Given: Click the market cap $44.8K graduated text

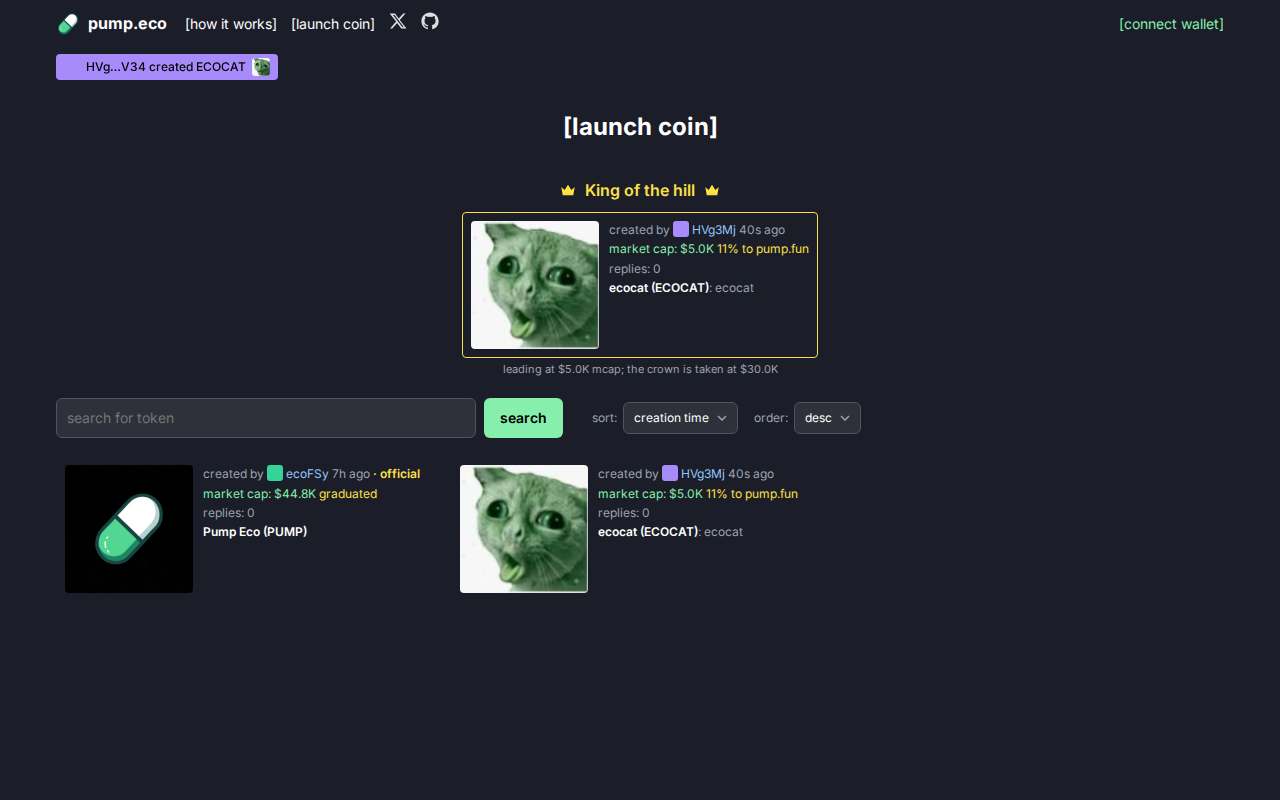Looking at the screenshot, I should pyautogui.click(x=290, y=494).
